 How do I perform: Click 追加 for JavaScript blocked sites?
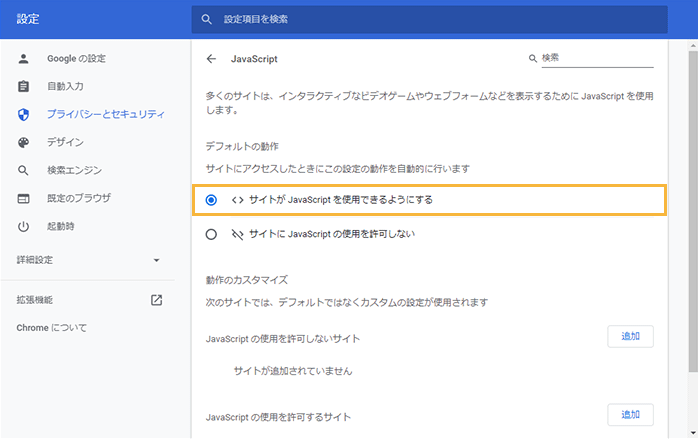[x=630, y=336]
